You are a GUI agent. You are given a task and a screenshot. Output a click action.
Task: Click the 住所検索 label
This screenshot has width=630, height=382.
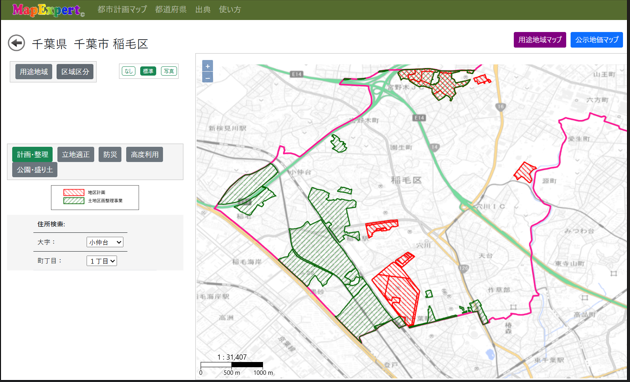pyautogui.click(x=51, y=224)
